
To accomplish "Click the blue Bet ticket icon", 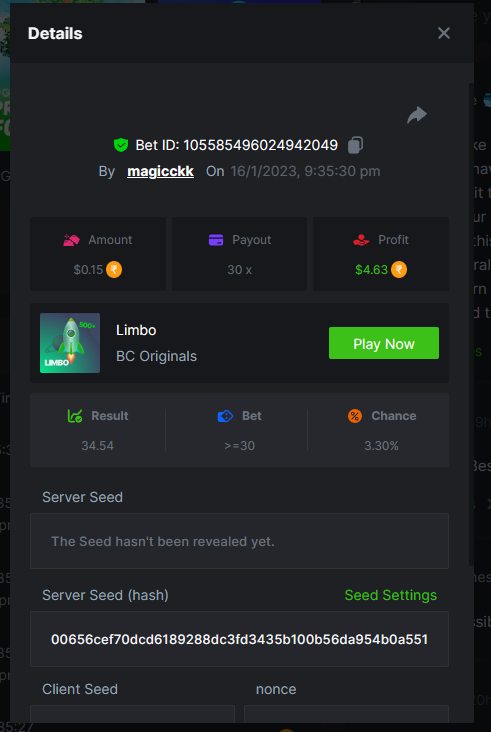I will coord(225,416).
